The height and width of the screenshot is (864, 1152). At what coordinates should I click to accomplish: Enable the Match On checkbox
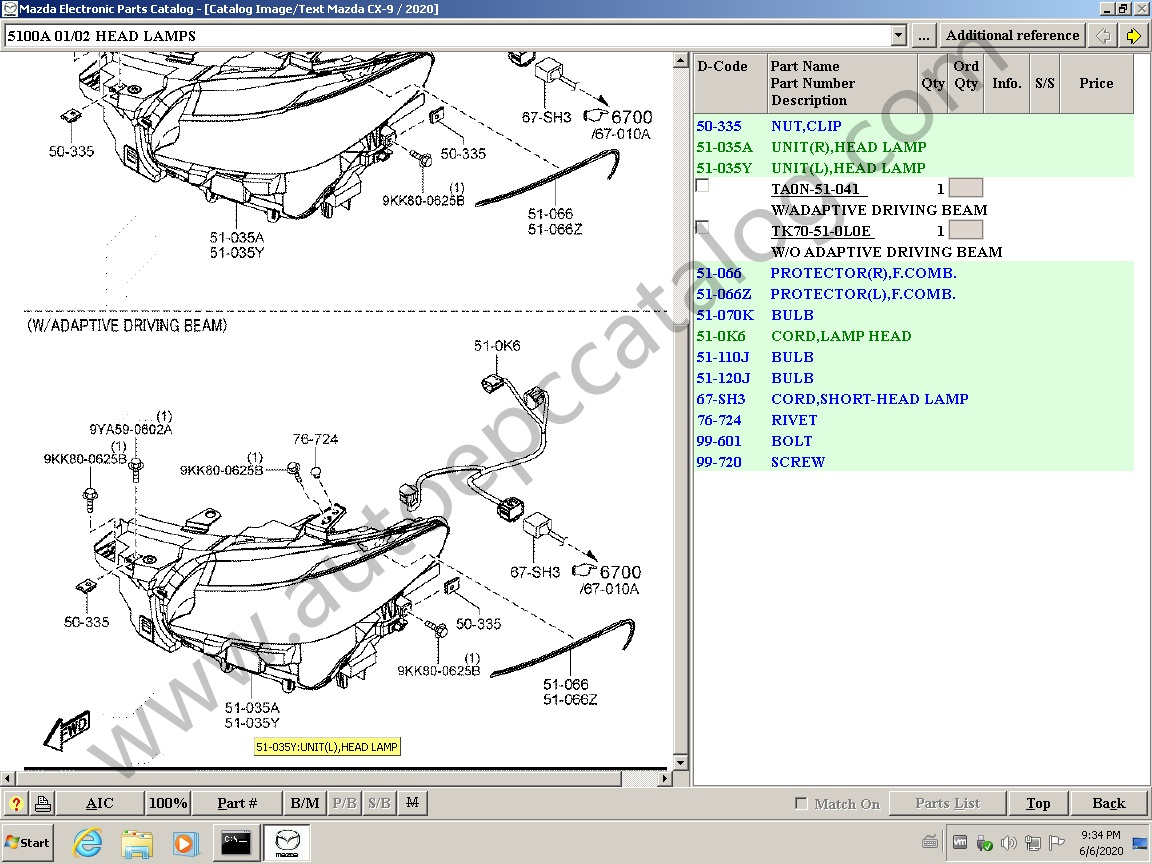pos(802,803)
